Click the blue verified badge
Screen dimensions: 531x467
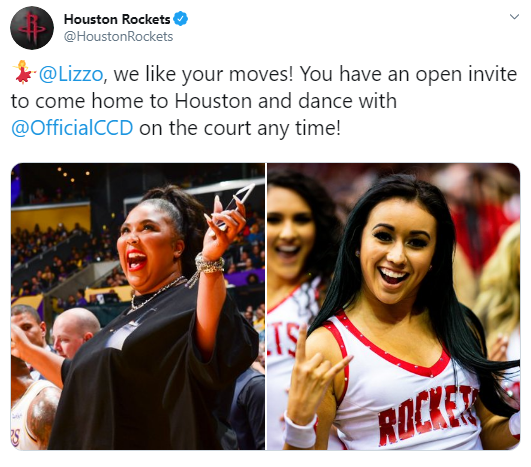tap(180, 19)
